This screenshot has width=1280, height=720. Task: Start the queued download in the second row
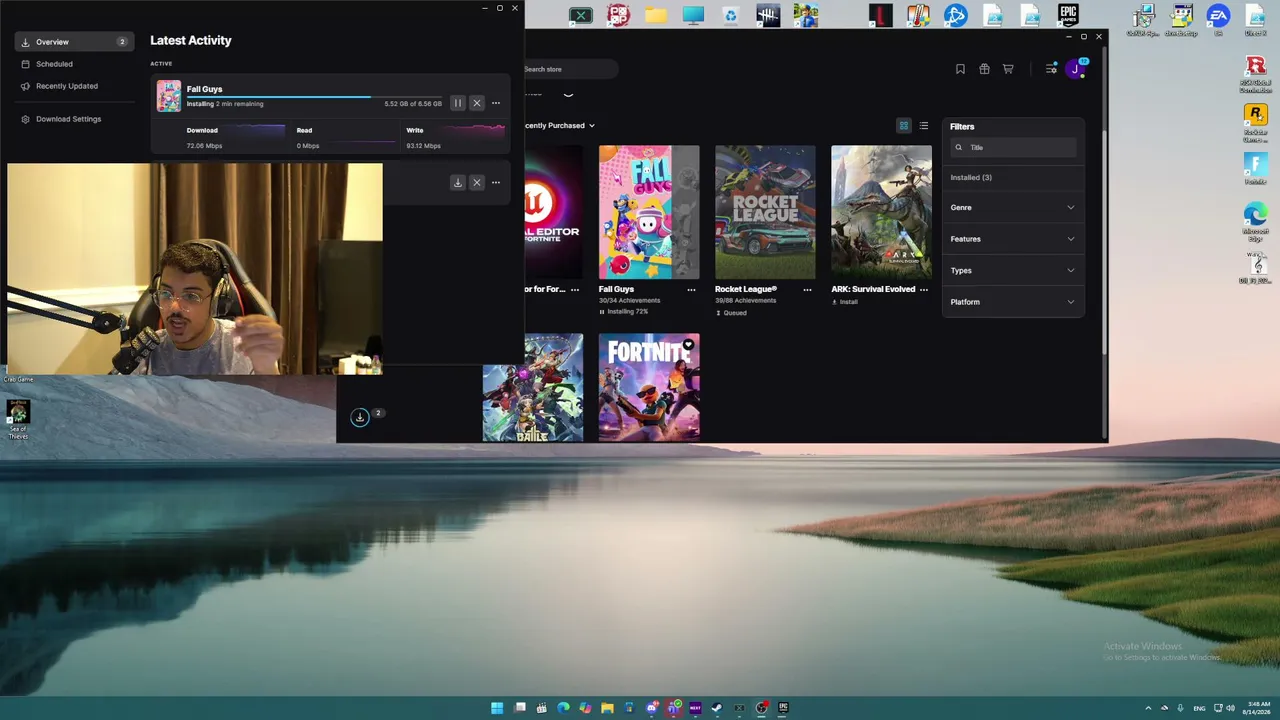pos(458,182)
